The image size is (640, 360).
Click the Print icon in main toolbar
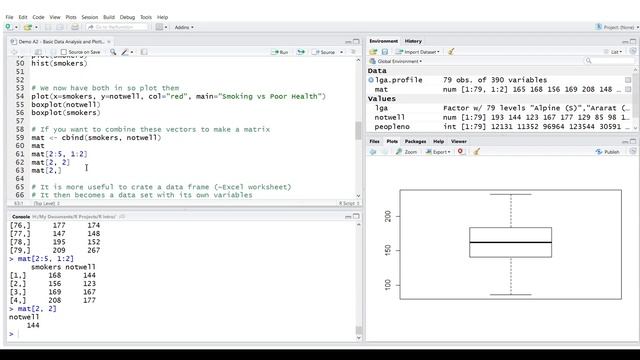tap(75, 27)
